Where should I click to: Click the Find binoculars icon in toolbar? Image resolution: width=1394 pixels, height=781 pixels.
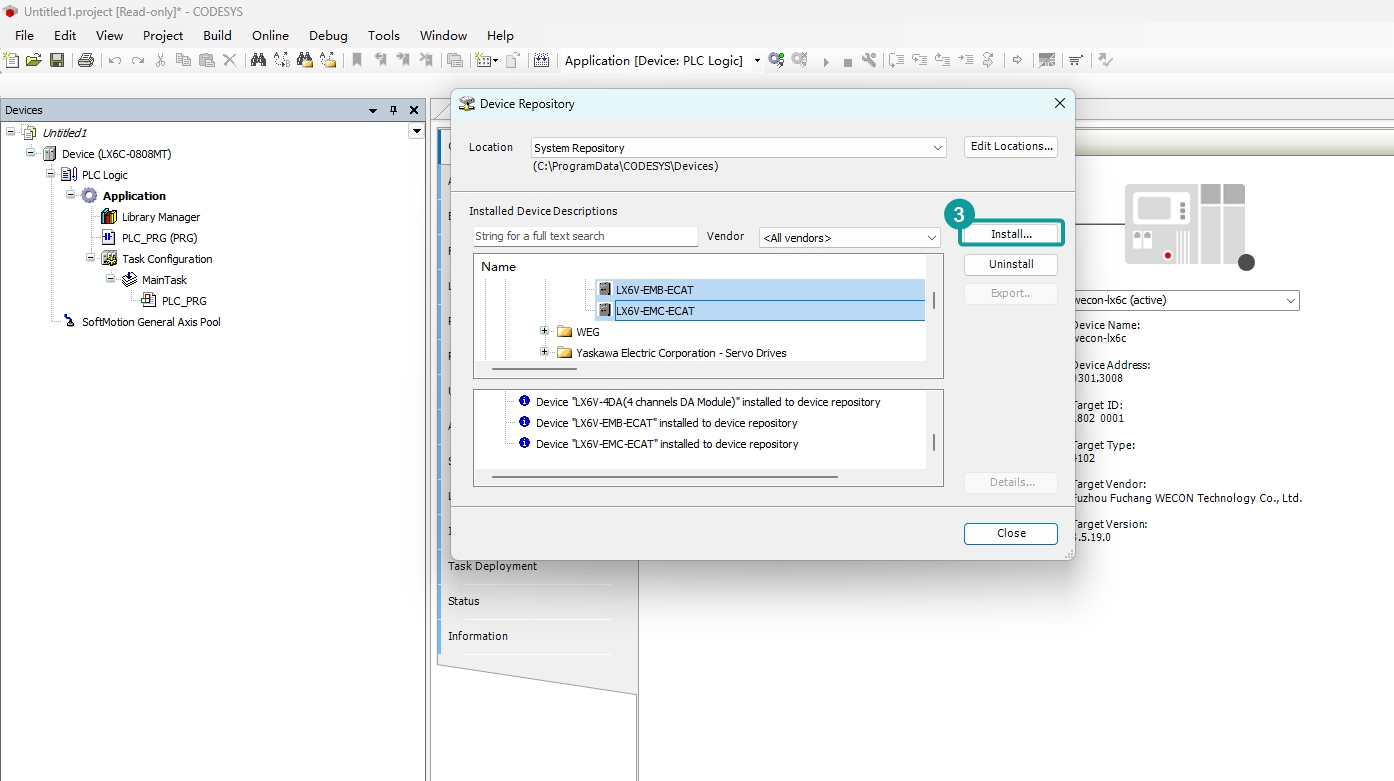pos(258,60)
